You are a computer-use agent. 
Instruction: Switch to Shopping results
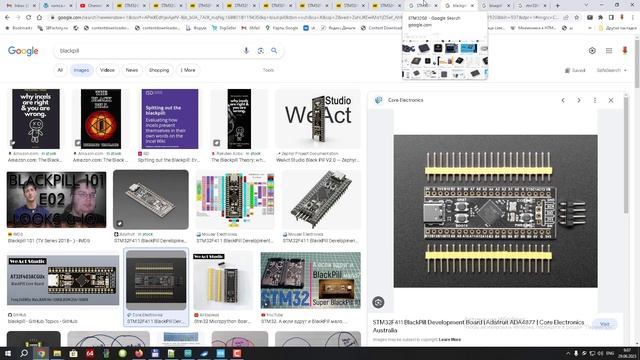[159, 70]
